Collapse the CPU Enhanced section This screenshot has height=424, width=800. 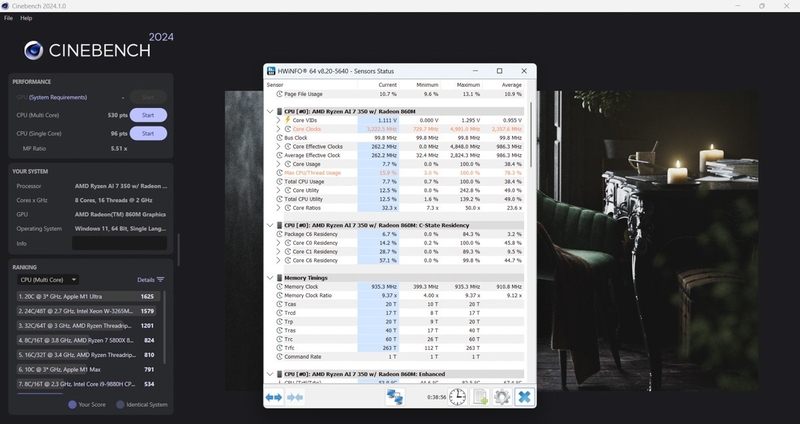pyautogui.click(x=270, y=374)
